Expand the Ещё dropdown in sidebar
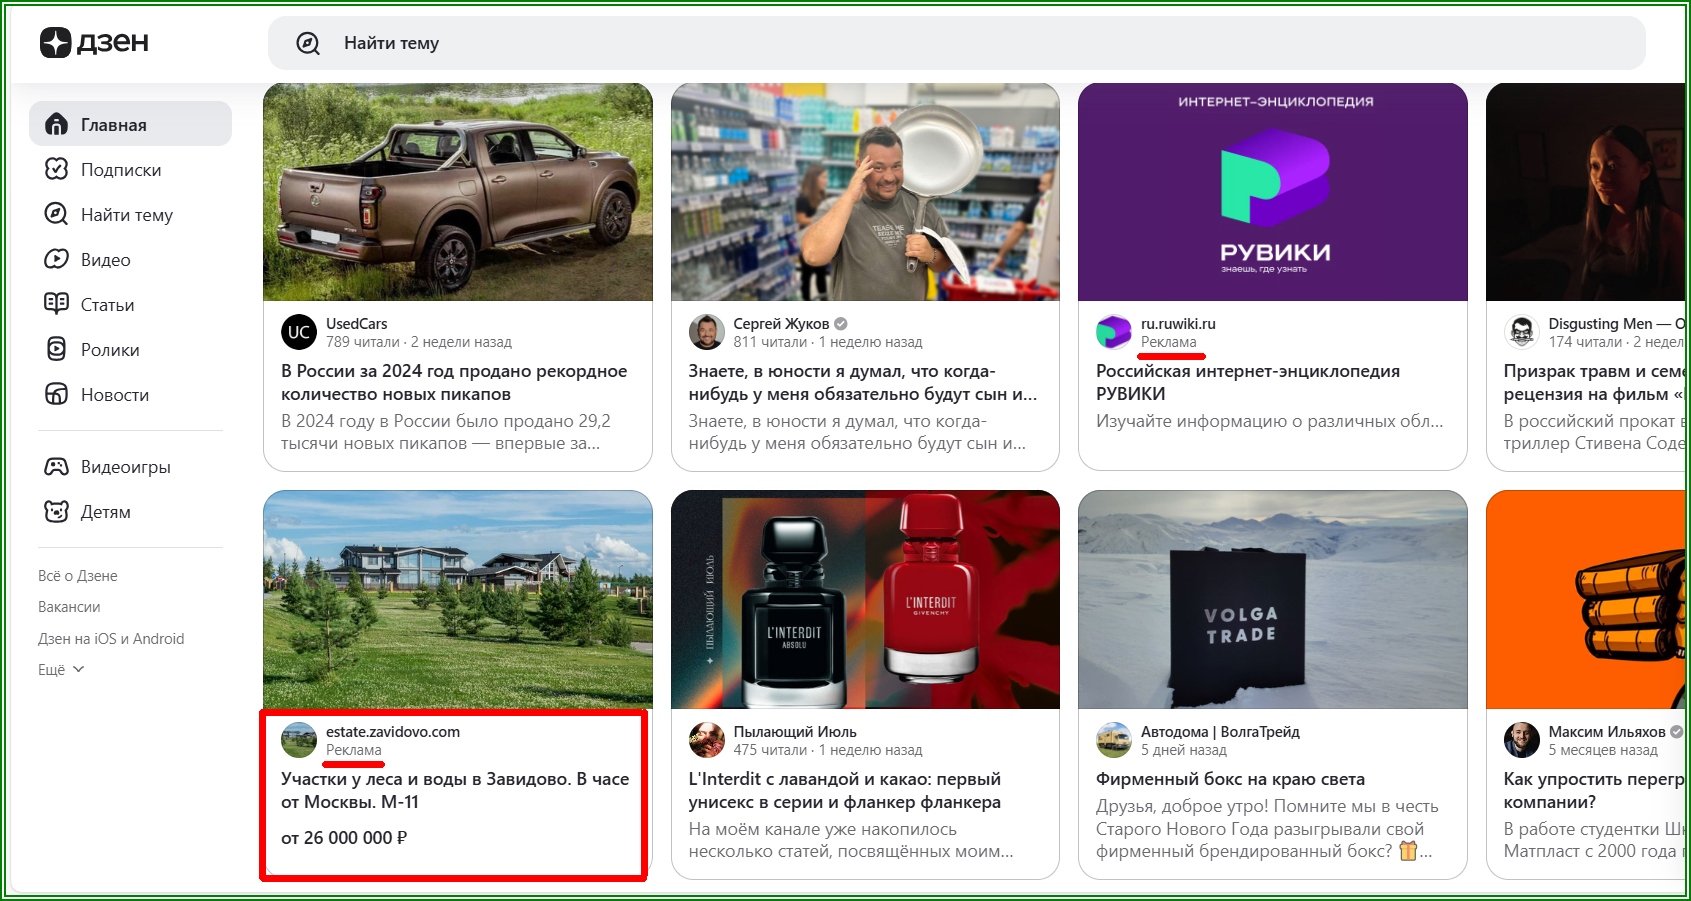The image size is (1691, 901). (61, 670)
